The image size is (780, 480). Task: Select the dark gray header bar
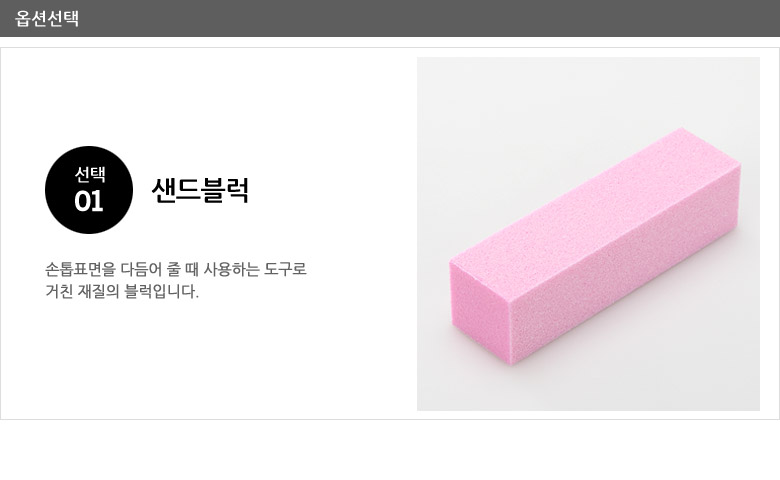(x=390, y=18)
